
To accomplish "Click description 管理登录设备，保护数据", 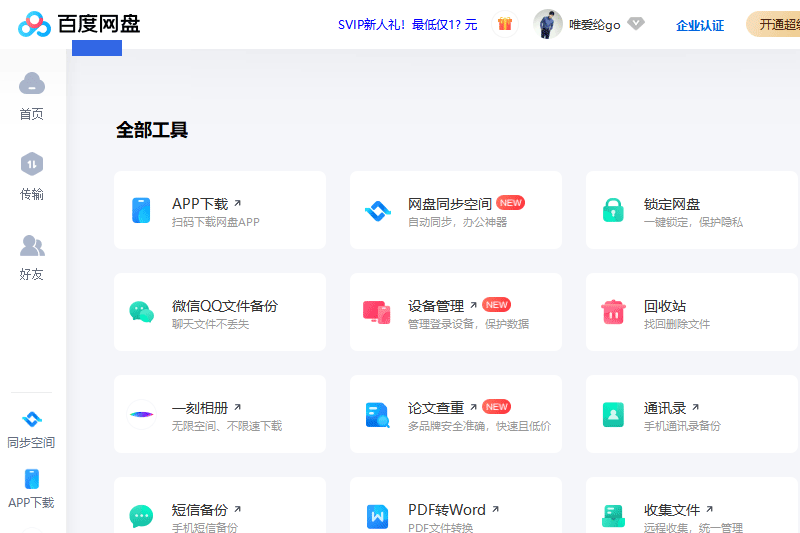I will [468, 324].
